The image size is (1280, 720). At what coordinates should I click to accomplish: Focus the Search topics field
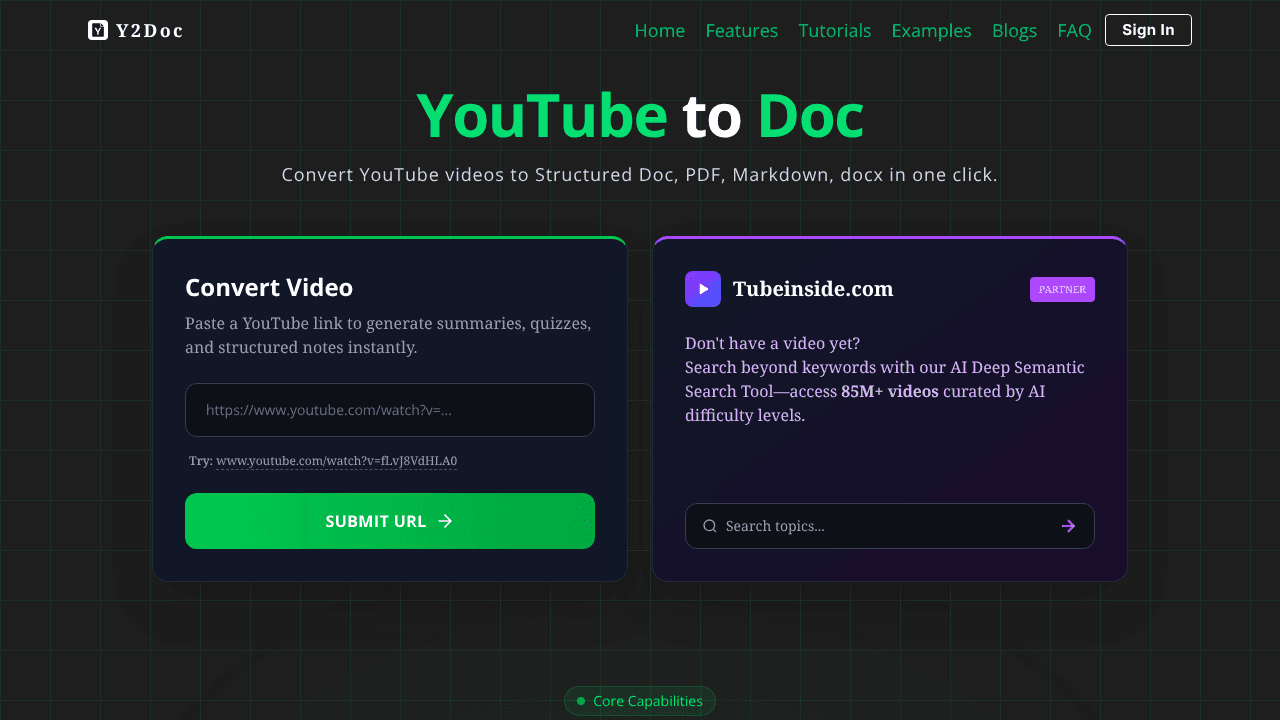[x=890, y=526]
